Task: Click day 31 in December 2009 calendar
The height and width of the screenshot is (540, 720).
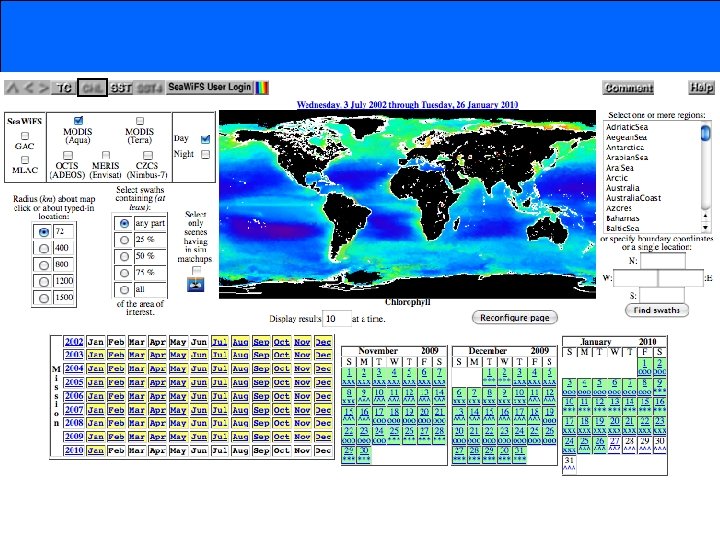Action: (x=519, y=455)
